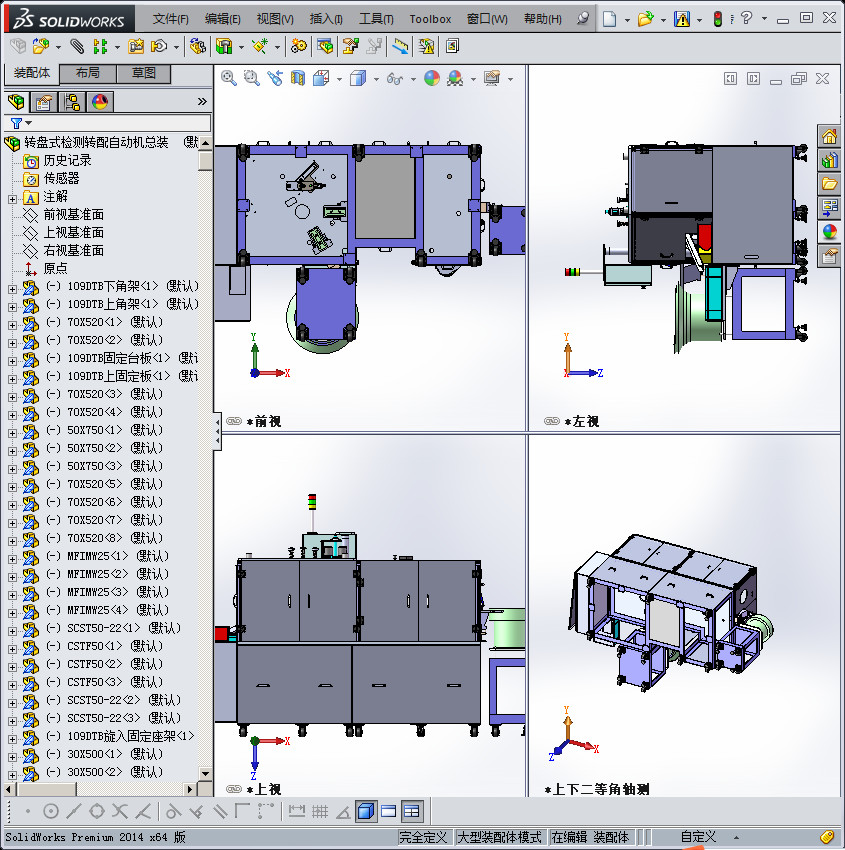Click the 自定义 units status button

[698, 838]
